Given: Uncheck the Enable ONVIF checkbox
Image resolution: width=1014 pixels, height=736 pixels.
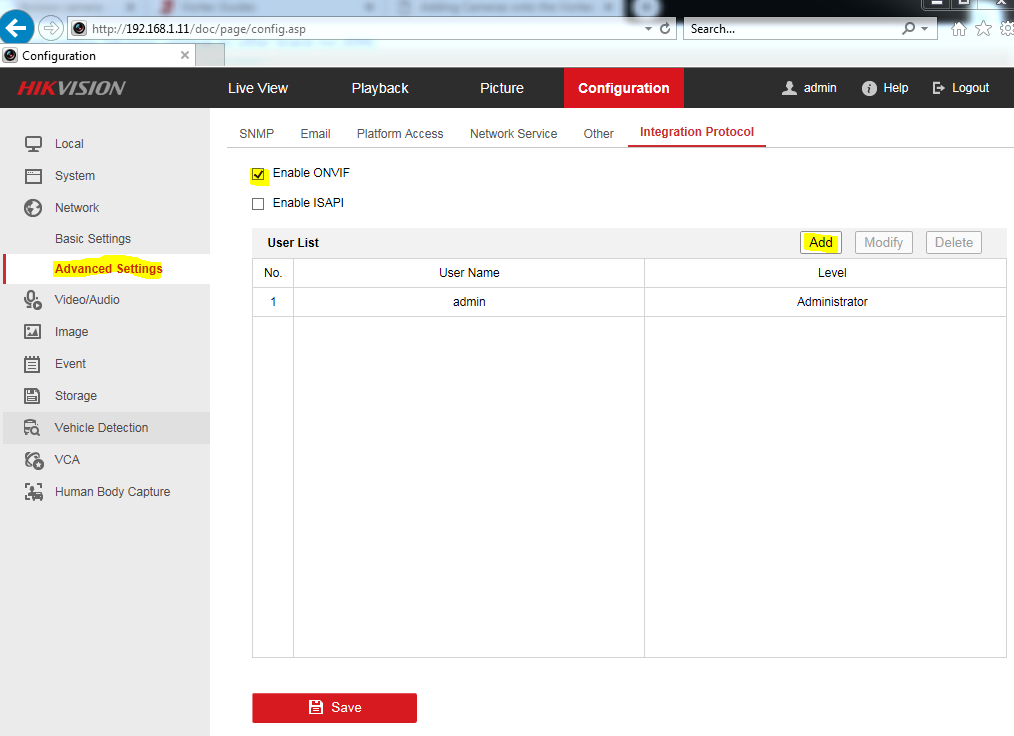Looking at the screenshot, I should pyautogui.click(x=259, y=175).
